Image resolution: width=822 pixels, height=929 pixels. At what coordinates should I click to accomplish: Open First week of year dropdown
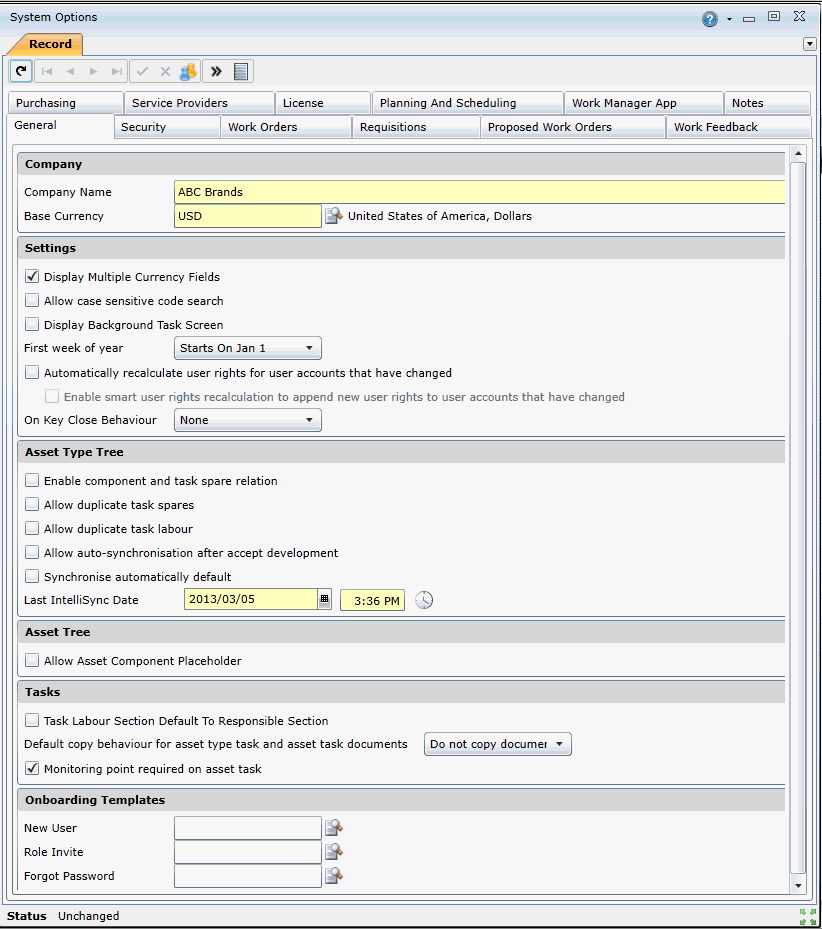248,348
